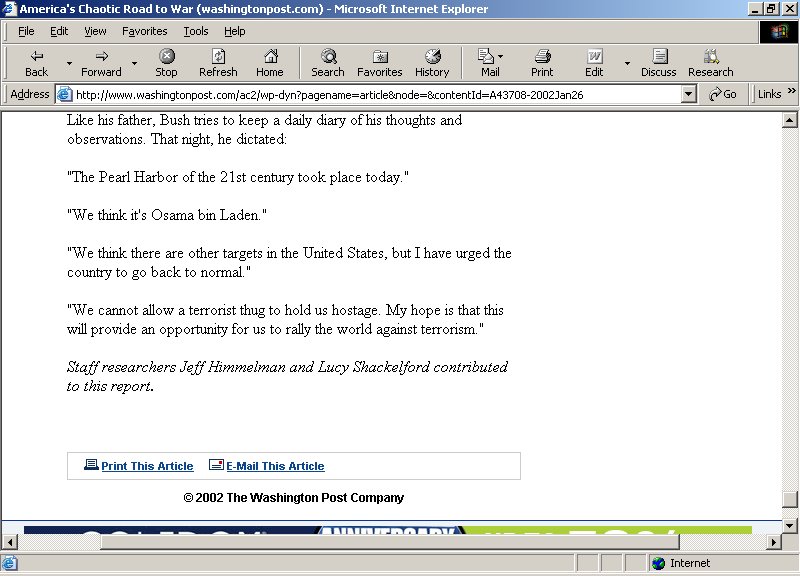Image resolution: width=800 pixels, height=576 pixels.
Task: Open the Research toolbar button
Action: click(x=711, y=63)
